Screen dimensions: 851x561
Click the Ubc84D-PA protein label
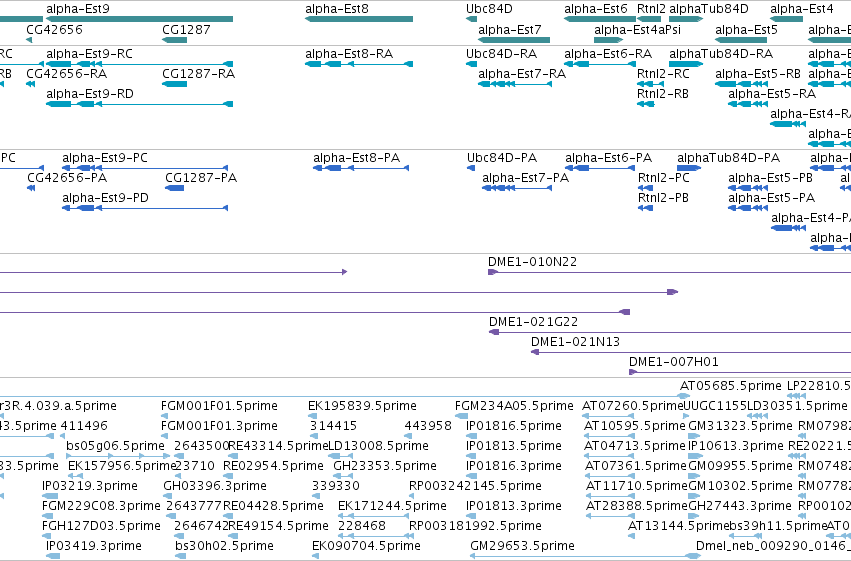coord(501,158)
